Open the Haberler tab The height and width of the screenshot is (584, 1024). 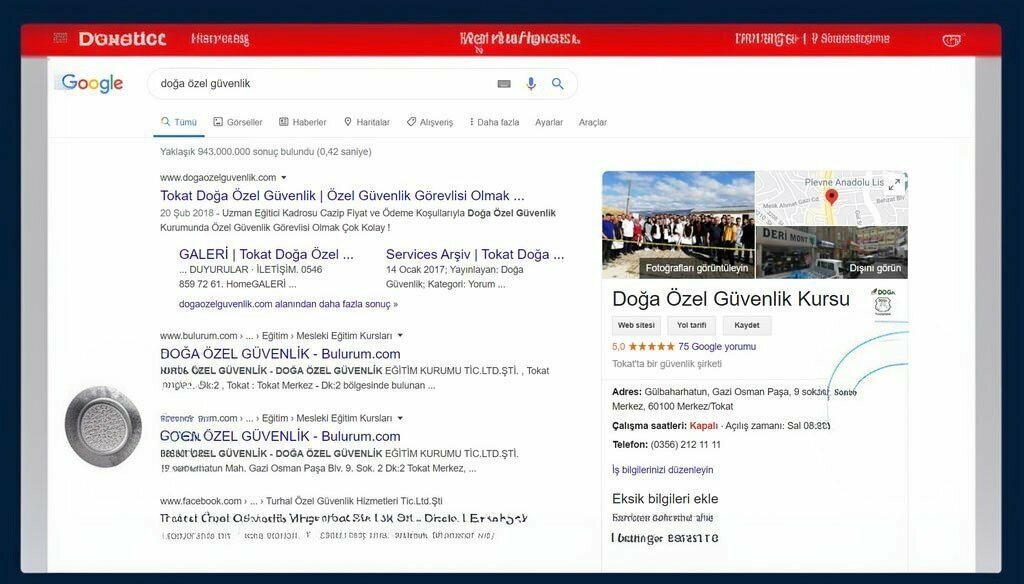tap(302, 122)
